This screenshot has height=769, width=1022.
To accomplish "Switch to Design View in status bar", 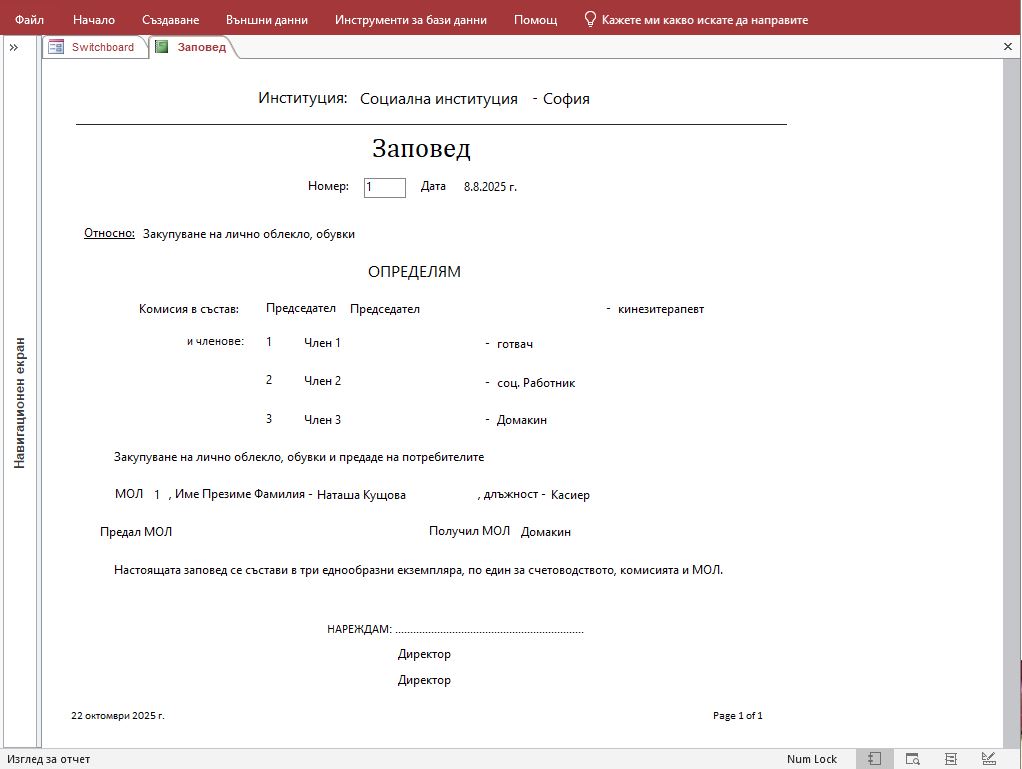I will [x=988, y=759].
